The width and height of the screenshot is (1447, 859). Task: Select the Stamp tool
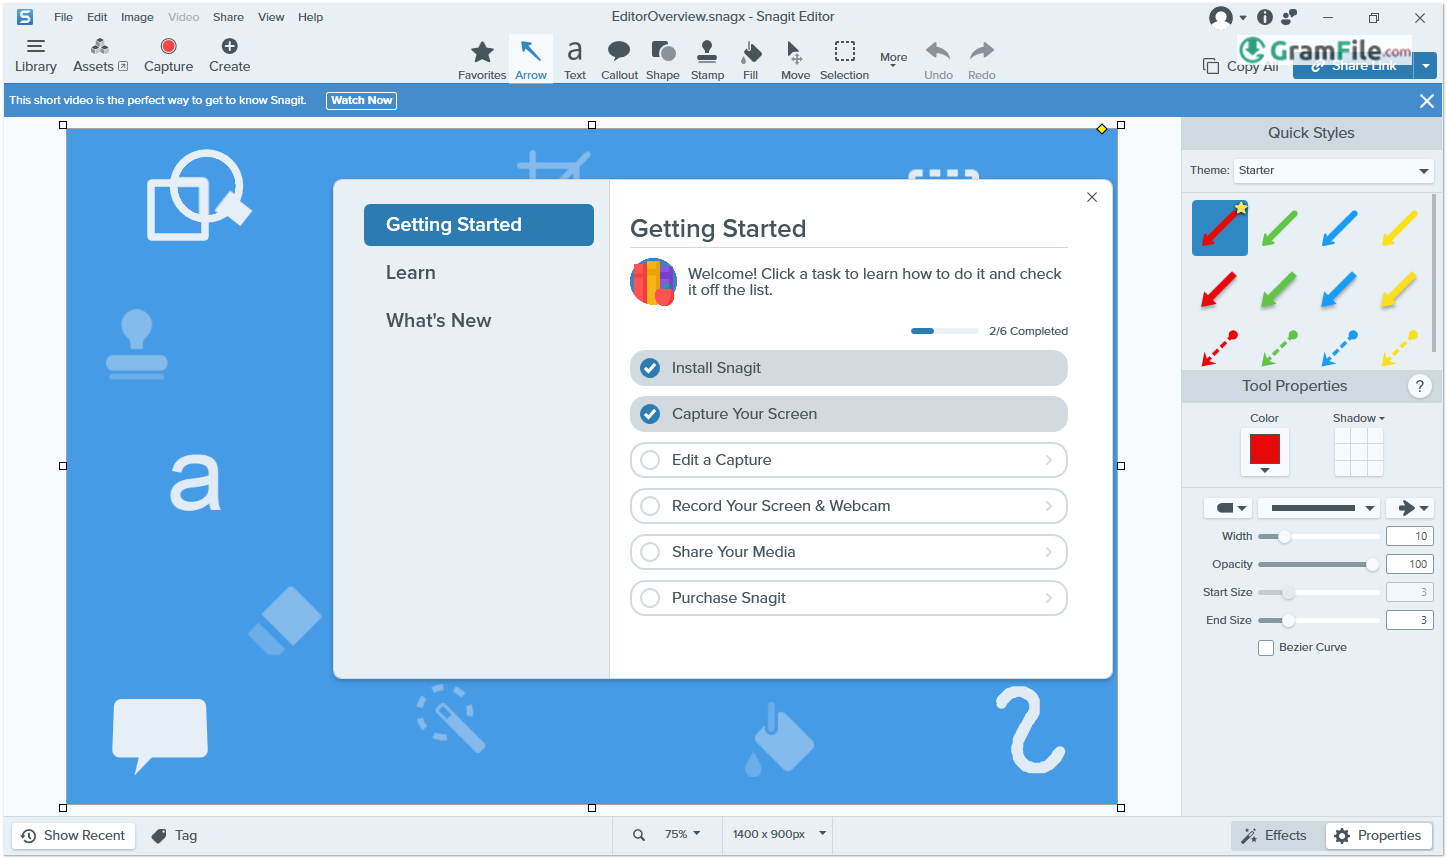point(707,60)
